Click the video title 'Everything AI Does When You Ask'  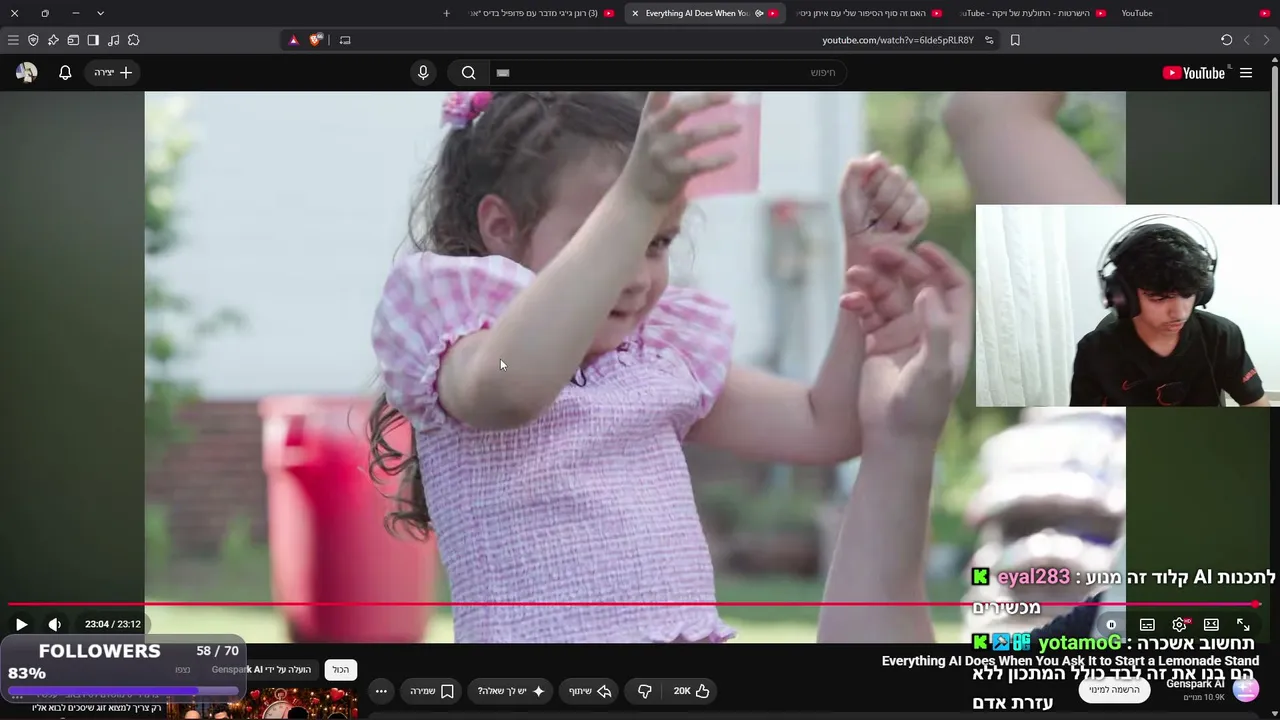[x=1070, y=661]
